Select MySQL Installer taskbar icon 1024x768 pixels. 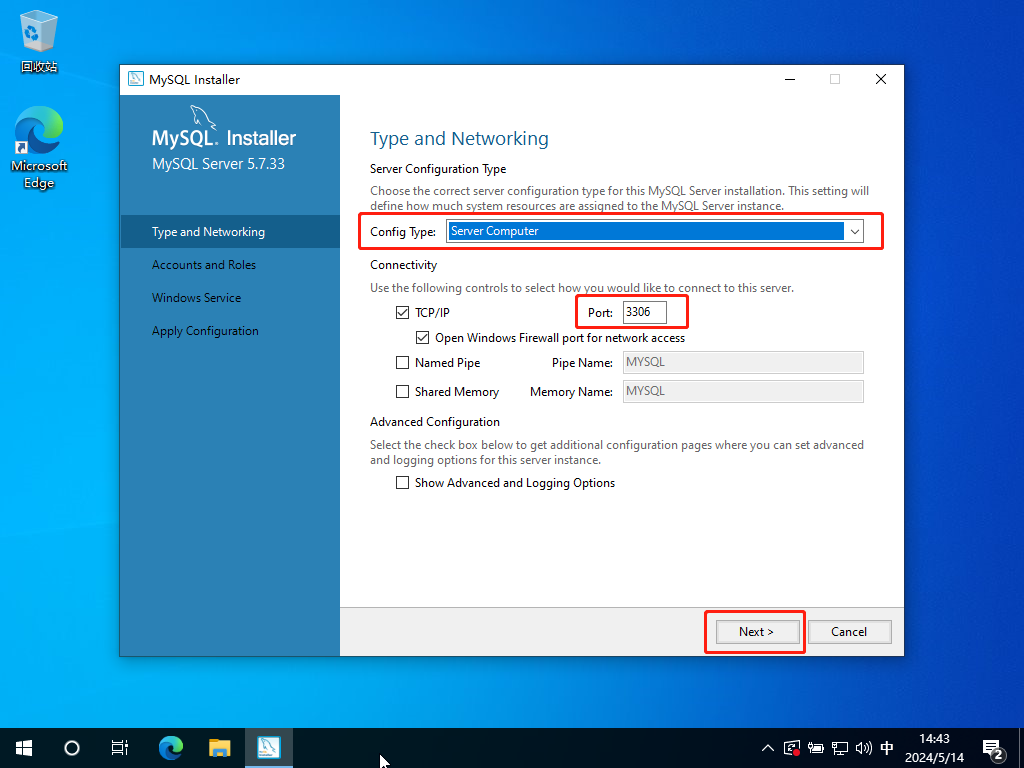coord(269,747)
